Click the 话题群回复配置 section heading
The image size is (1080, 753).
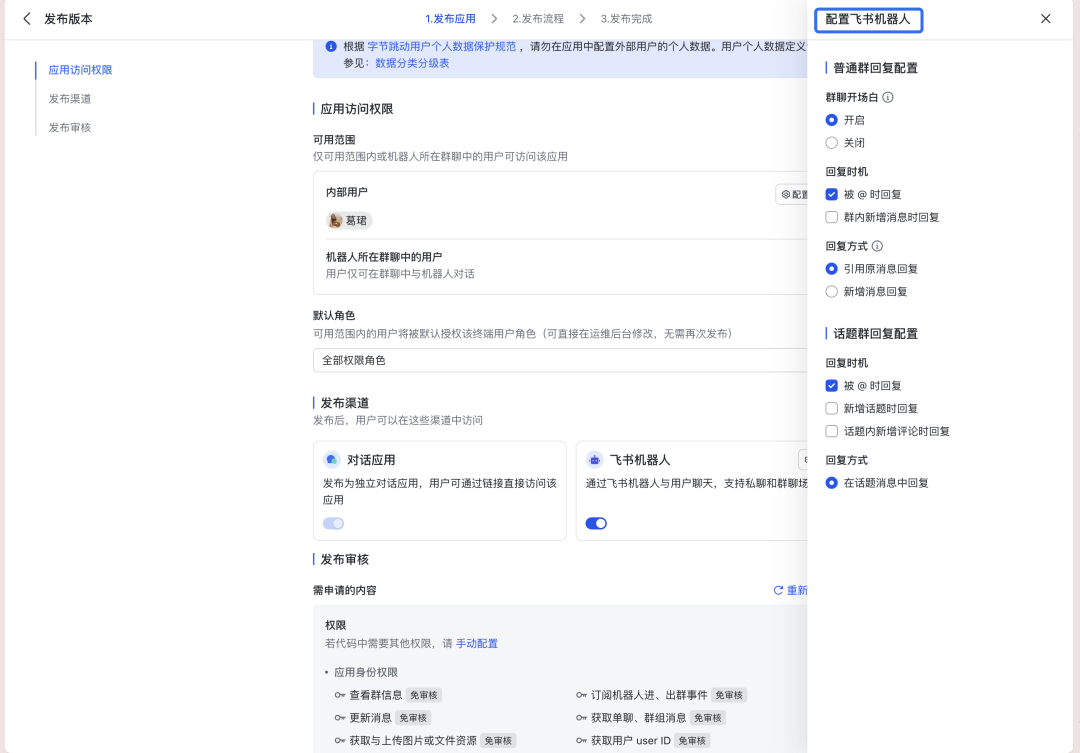click(875, 333)
